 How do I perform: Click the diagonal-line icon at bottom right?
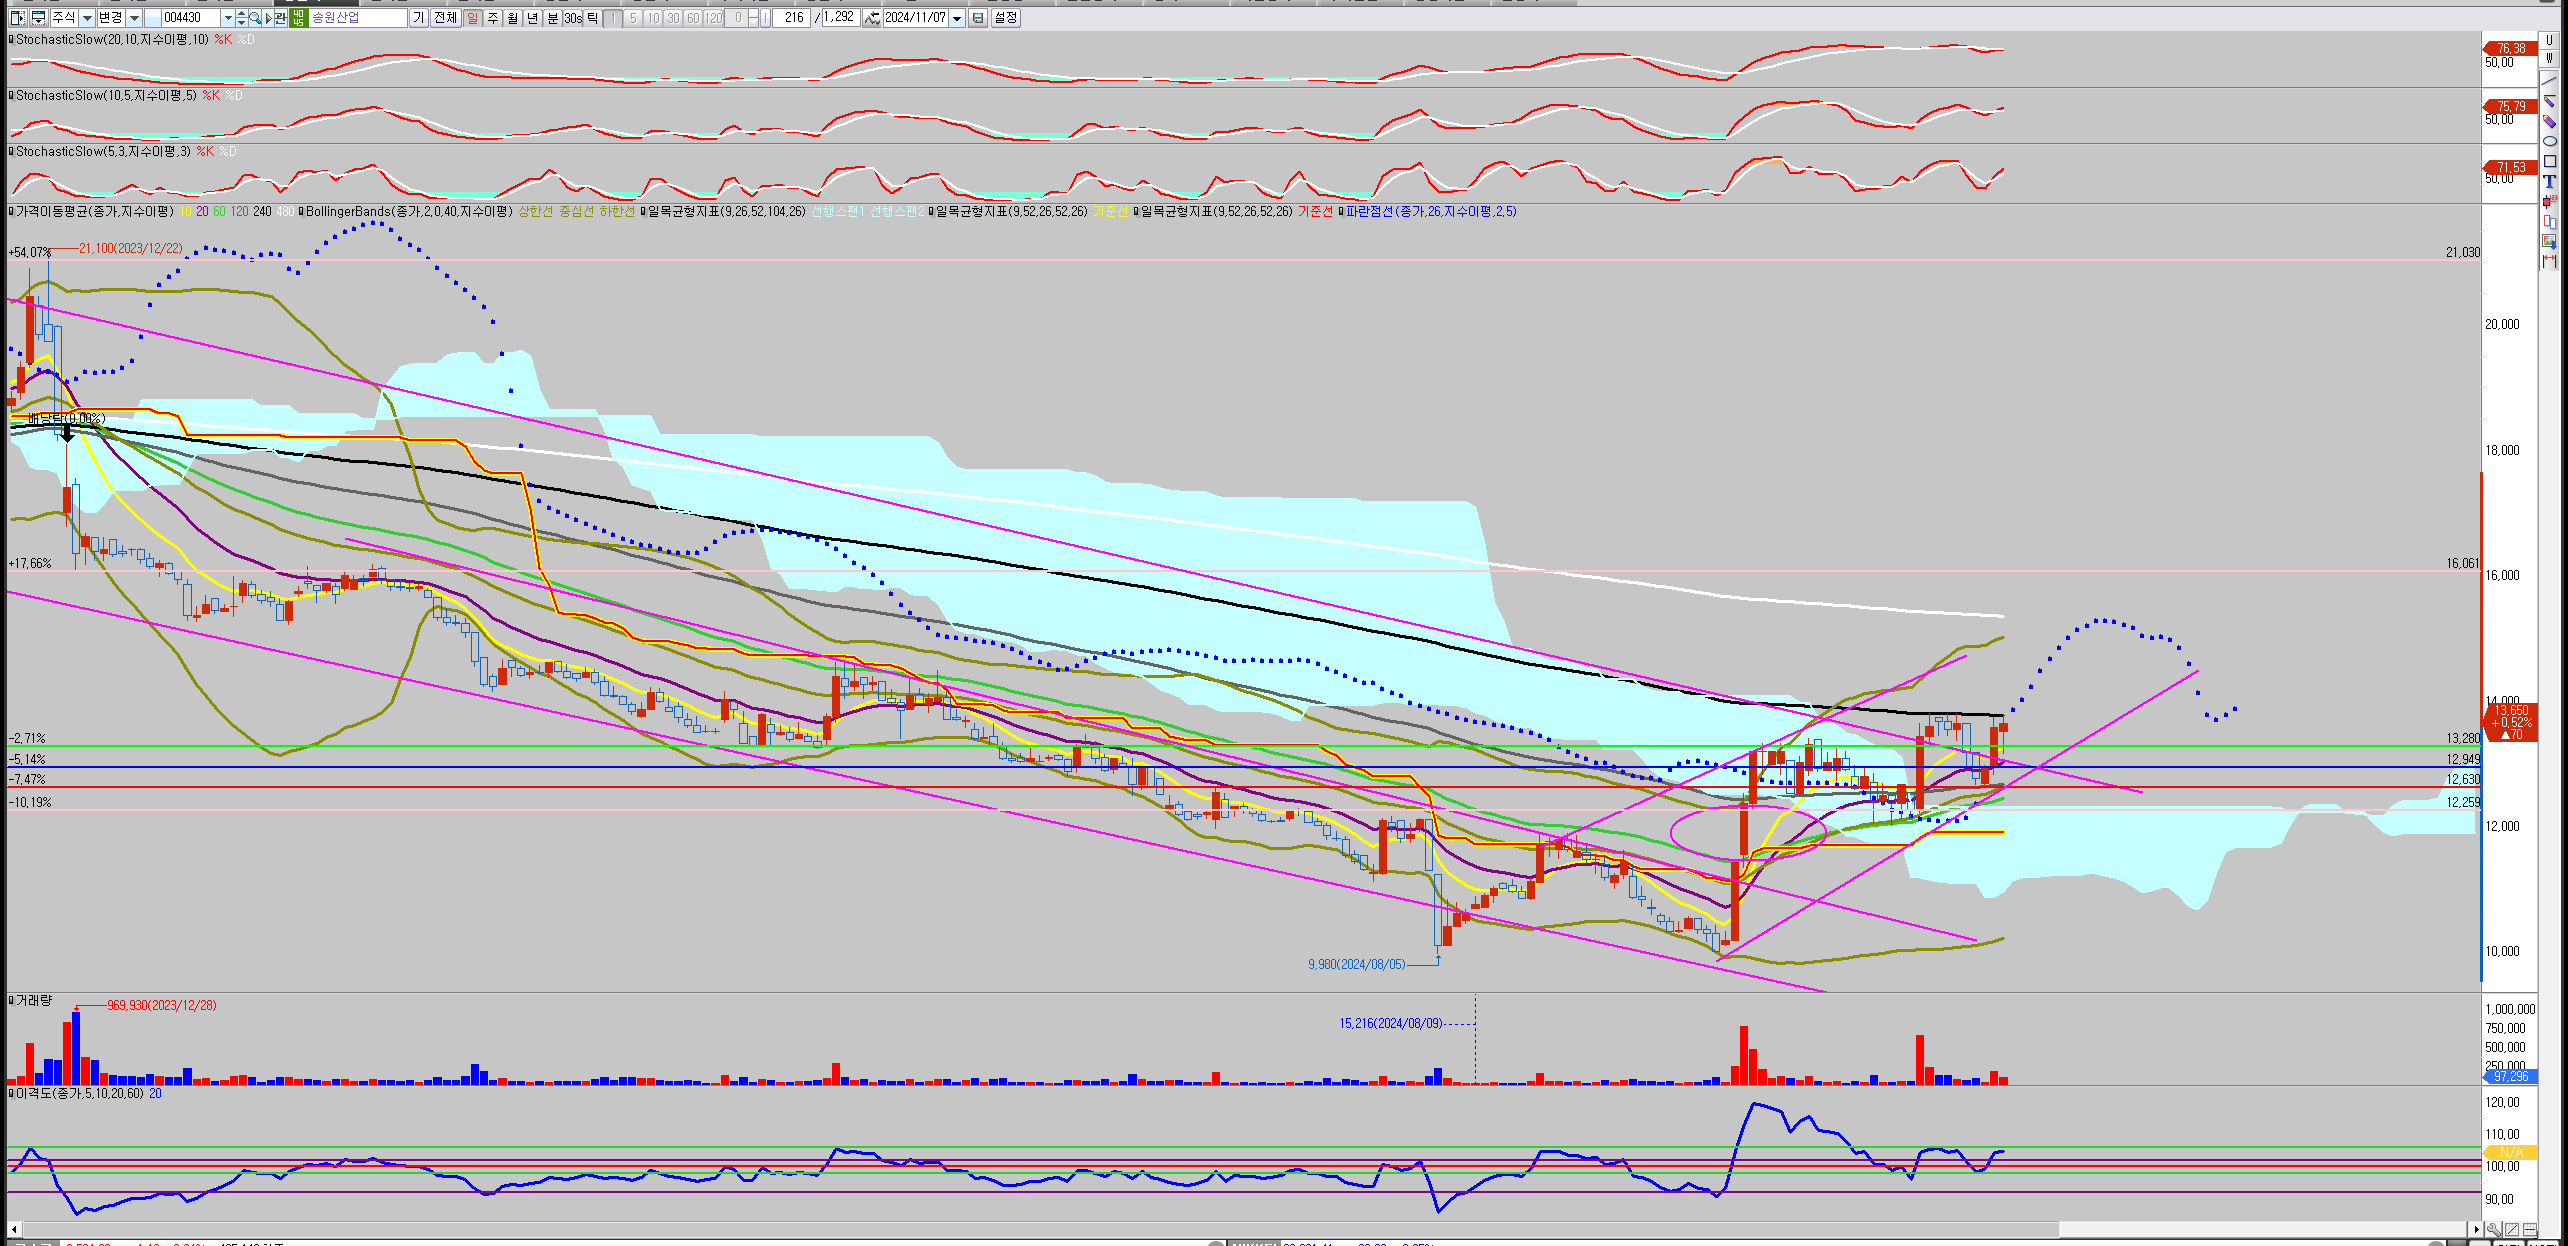click(x=2512, y=1229)
